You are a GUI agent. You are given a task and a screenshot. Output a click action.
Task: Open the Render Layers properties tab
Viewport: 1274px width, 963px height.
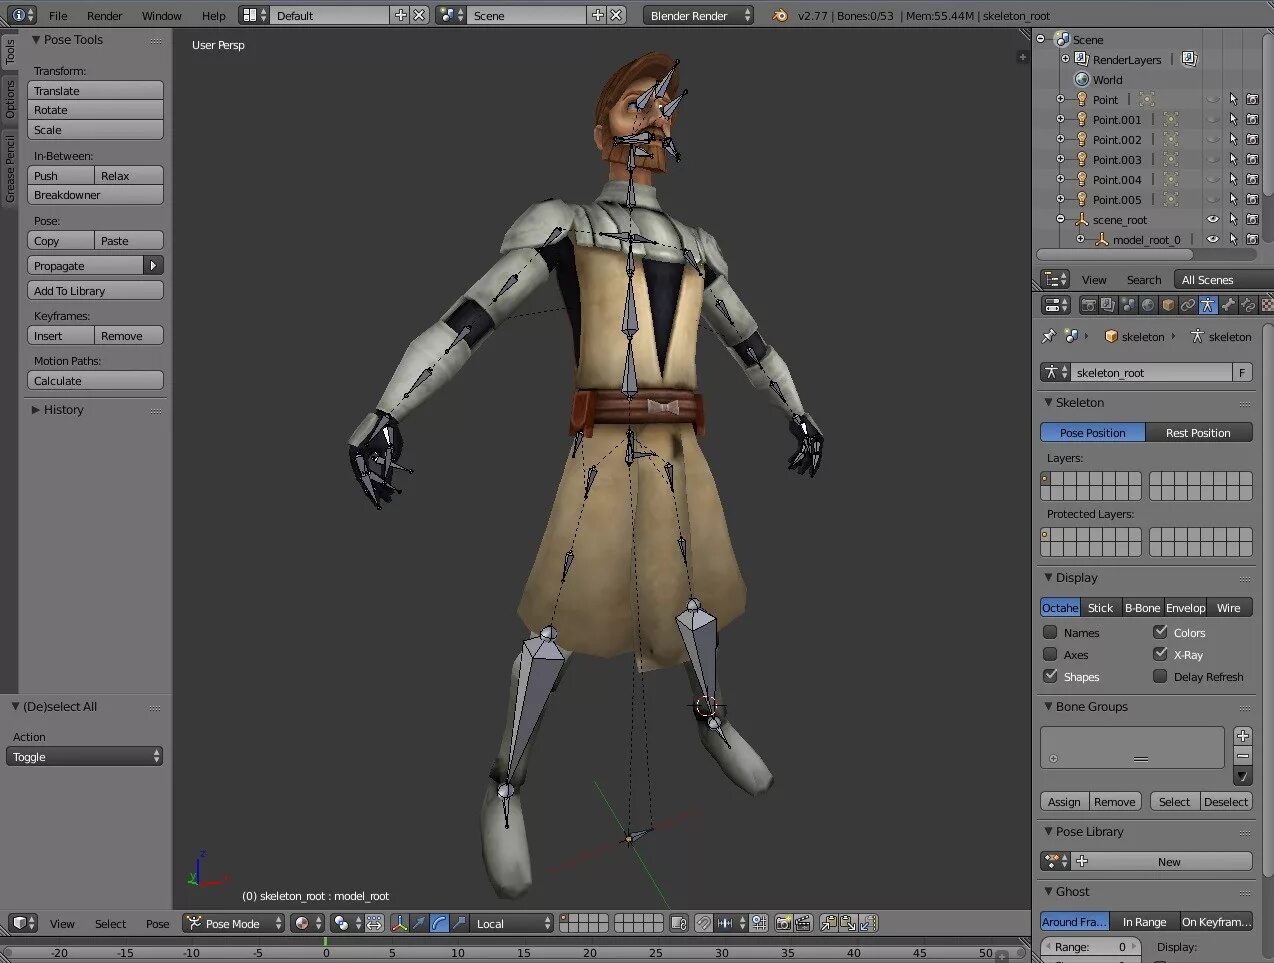[1108, 305]
